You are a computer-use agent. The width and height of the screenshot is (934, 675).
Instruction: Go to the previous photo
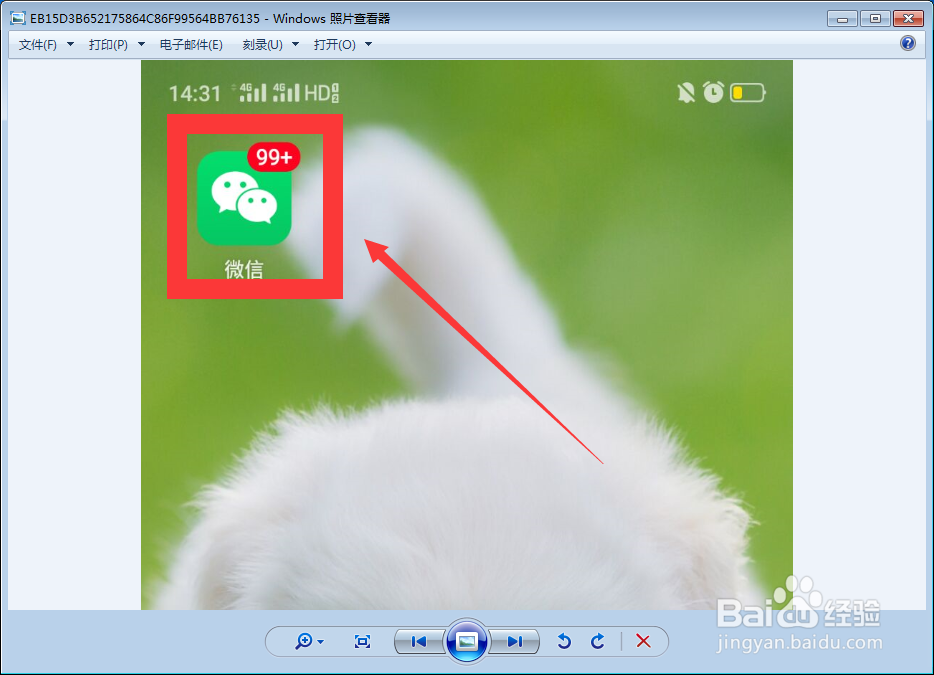[419, 642]
